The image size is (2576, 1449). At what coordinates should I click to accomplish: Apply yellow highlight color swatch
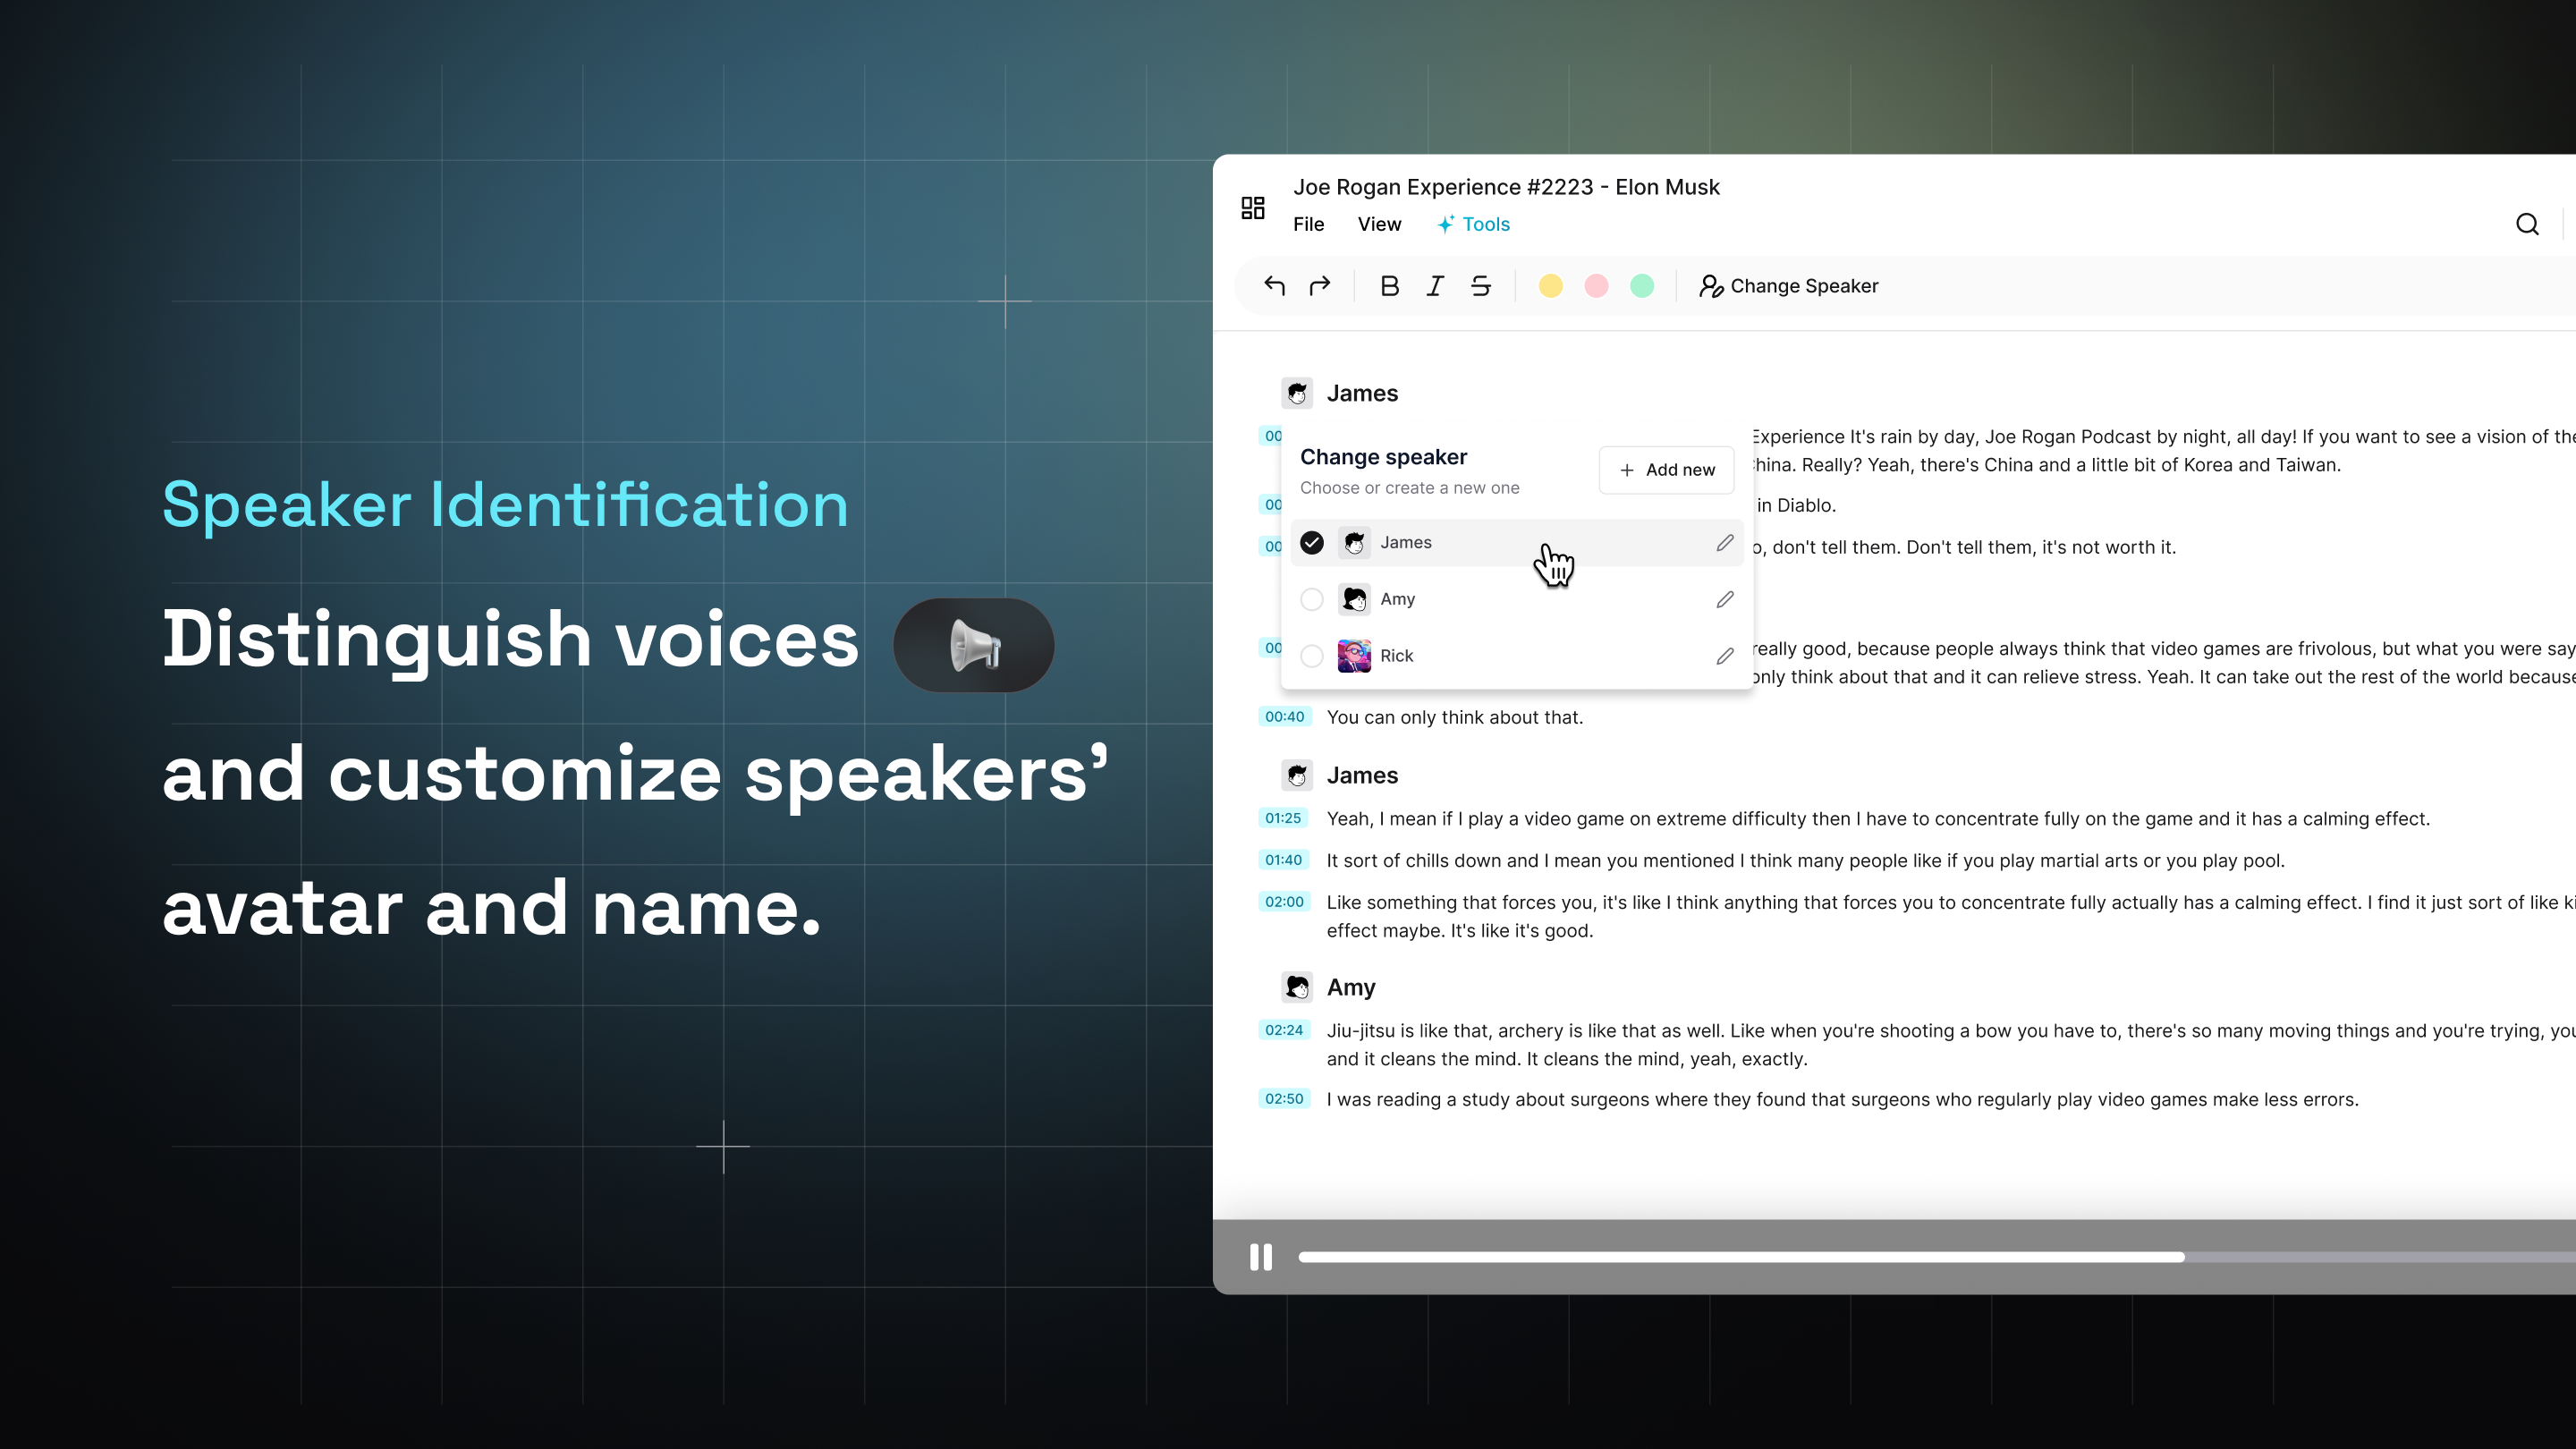pos(1550,286)
